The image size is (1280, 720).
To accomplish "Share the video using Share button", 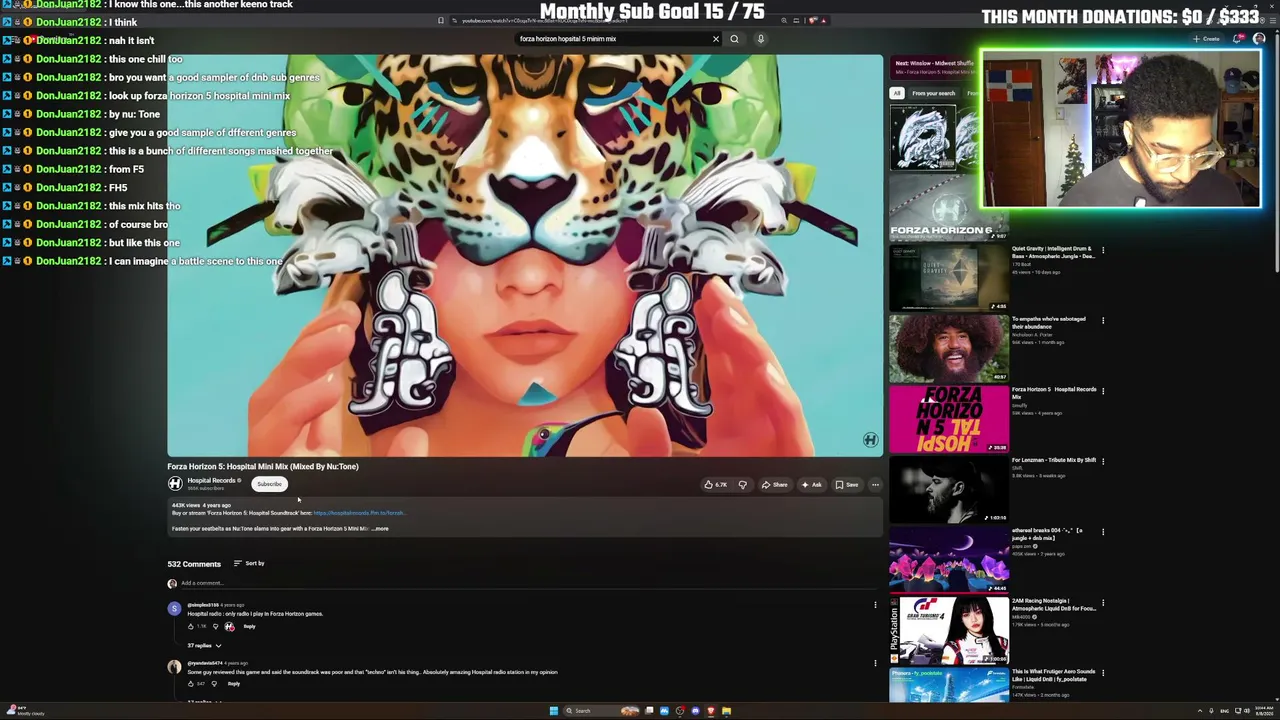I will pos(774,485).
